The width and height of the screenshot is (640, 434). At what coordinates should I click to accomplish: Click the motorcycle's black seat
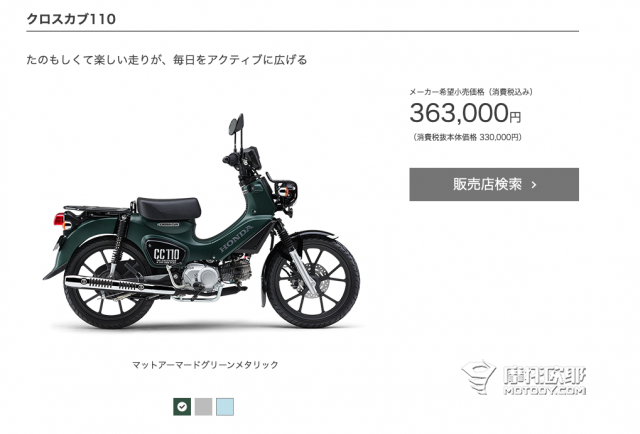tap(168, 208)
